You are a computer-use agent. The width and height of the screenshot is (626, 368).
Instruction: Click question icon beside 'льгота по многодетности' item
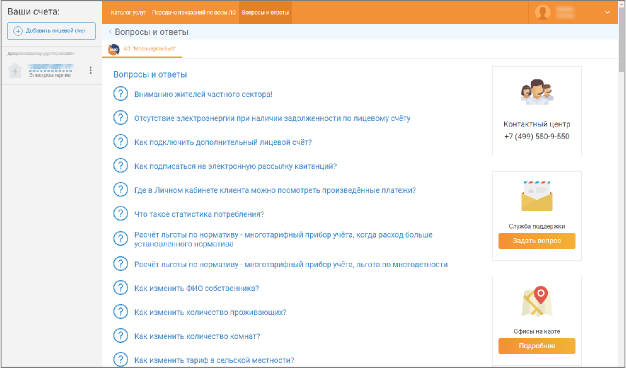point(121,264)
